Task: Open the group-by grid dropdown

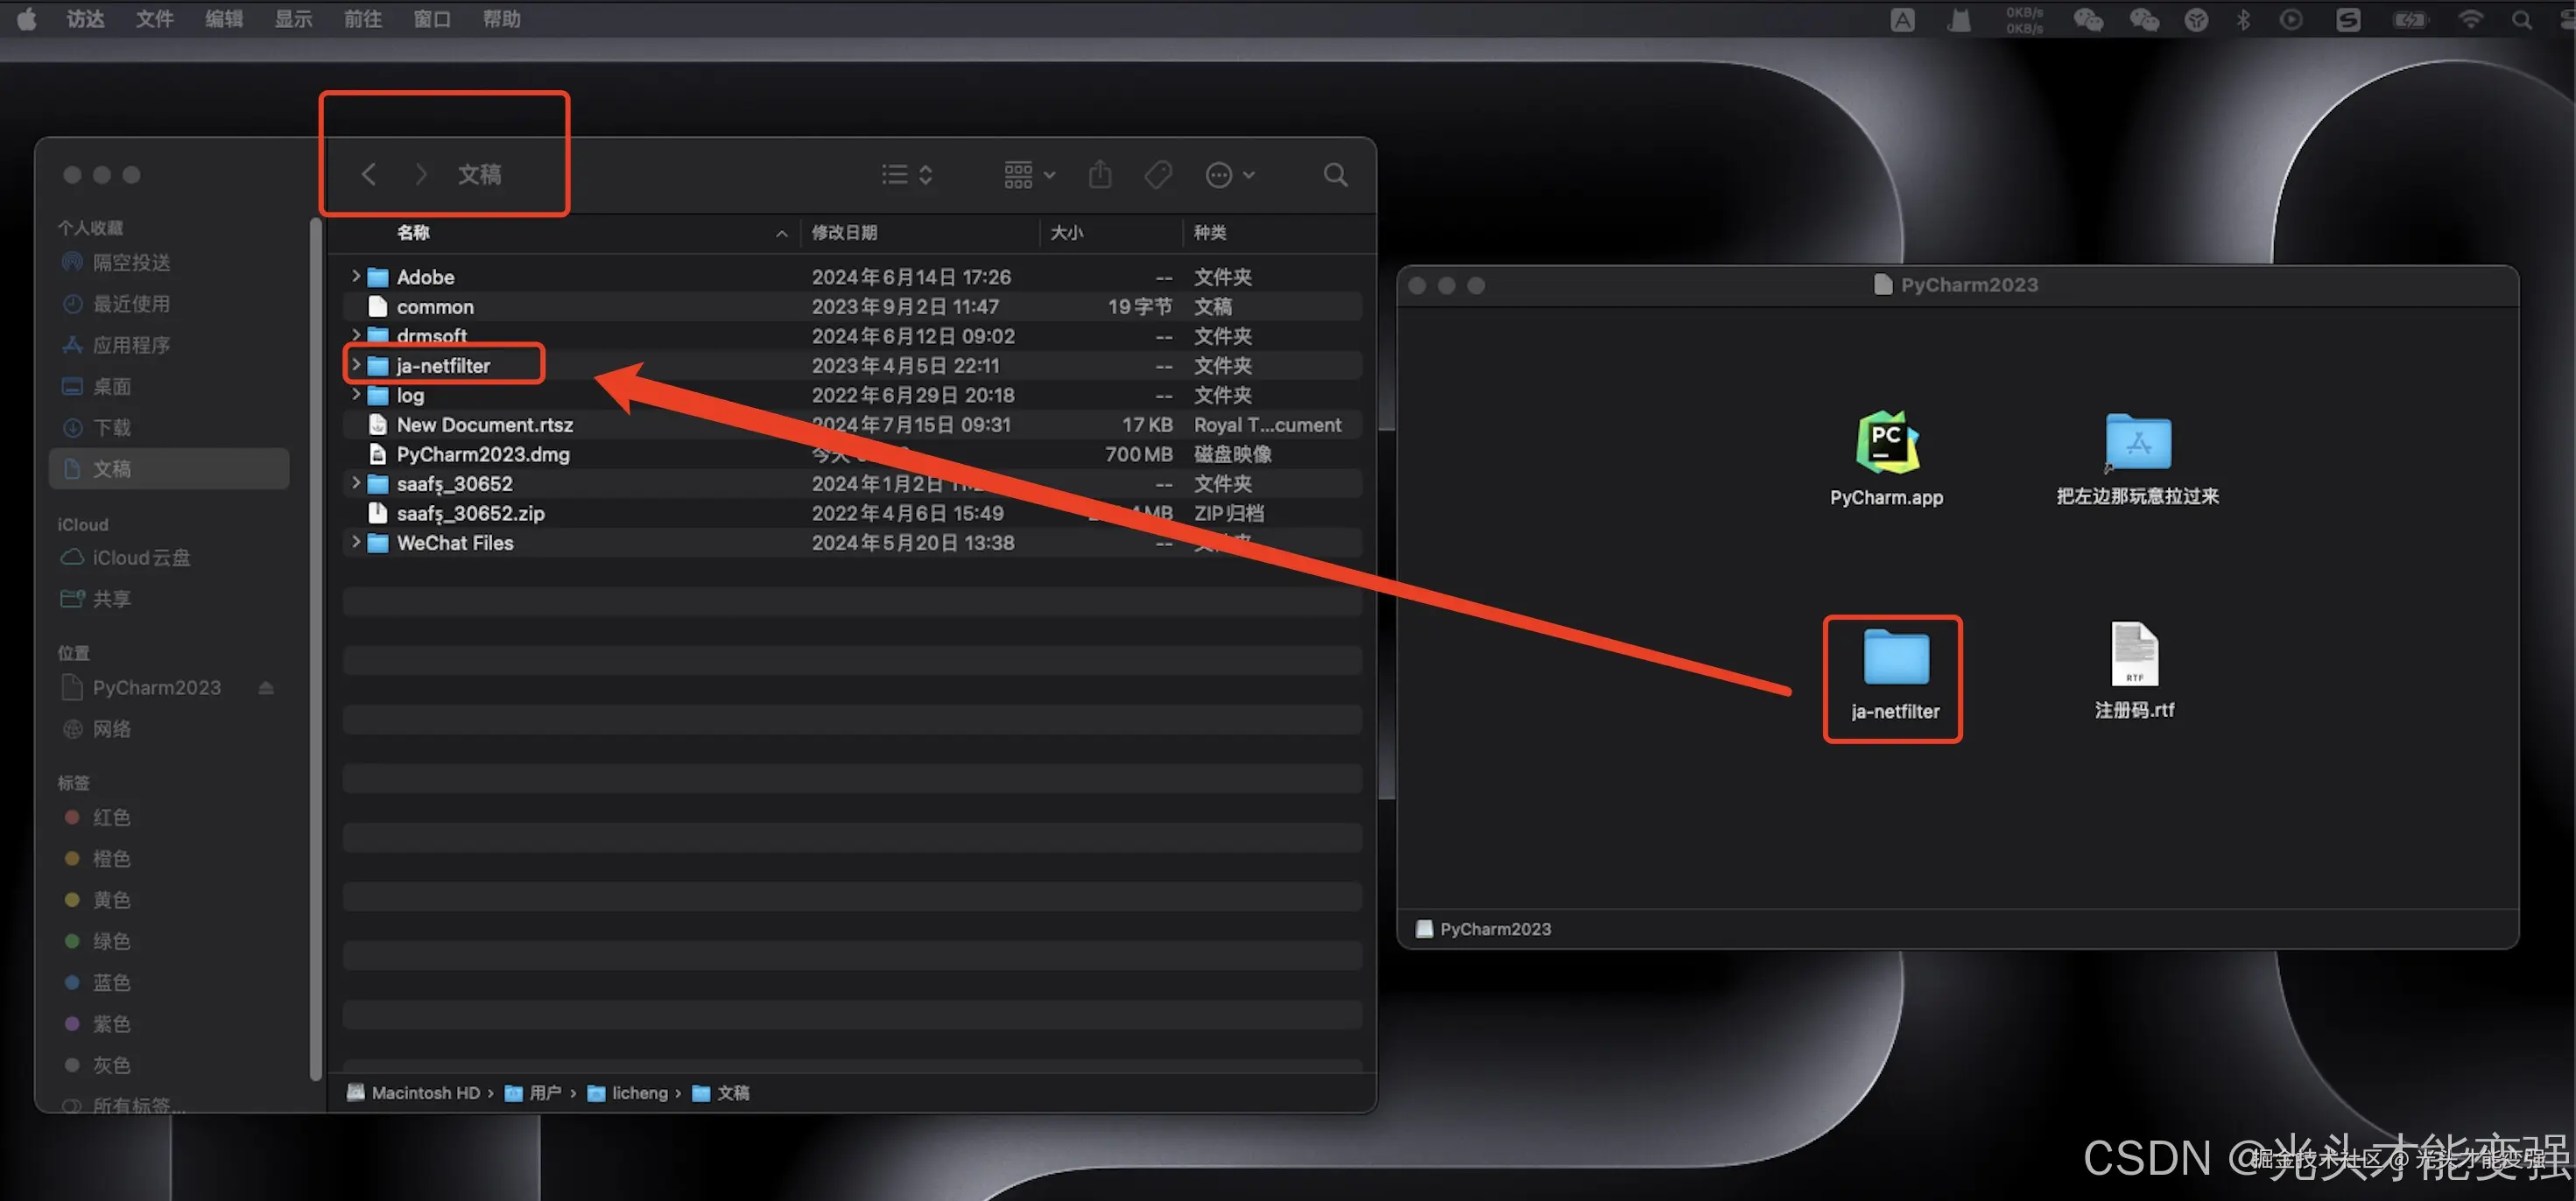Action: tap(1029, 175)
